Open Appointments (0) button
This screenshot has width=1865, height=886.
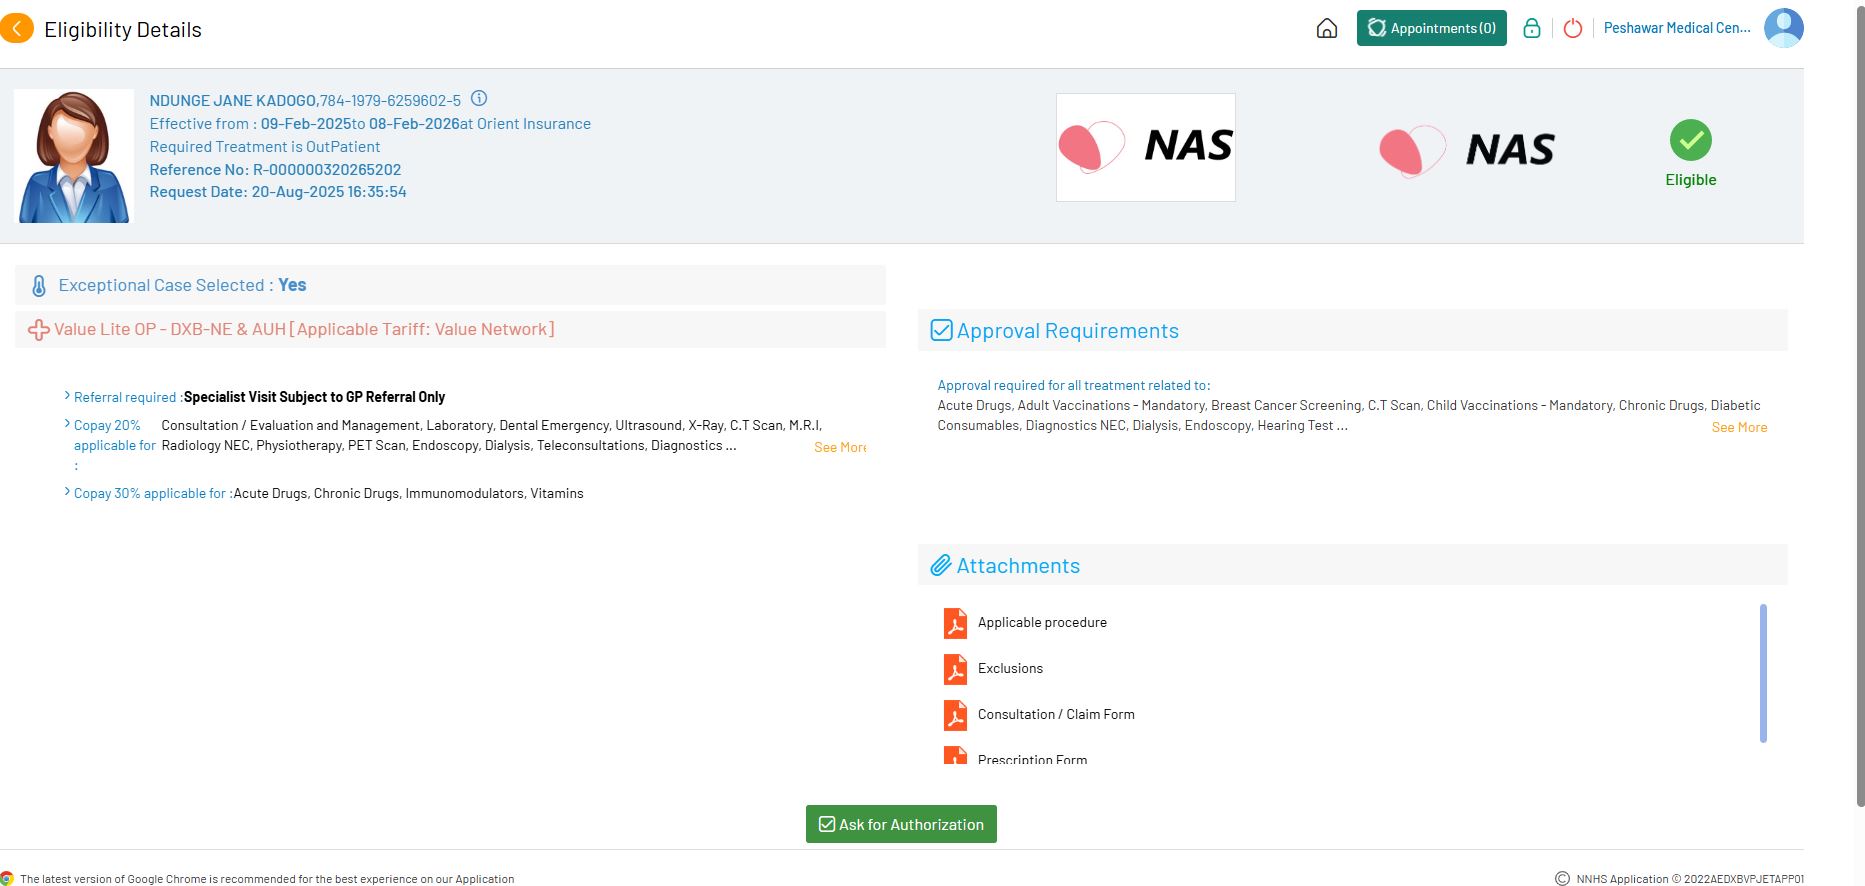click(1431, 28)
